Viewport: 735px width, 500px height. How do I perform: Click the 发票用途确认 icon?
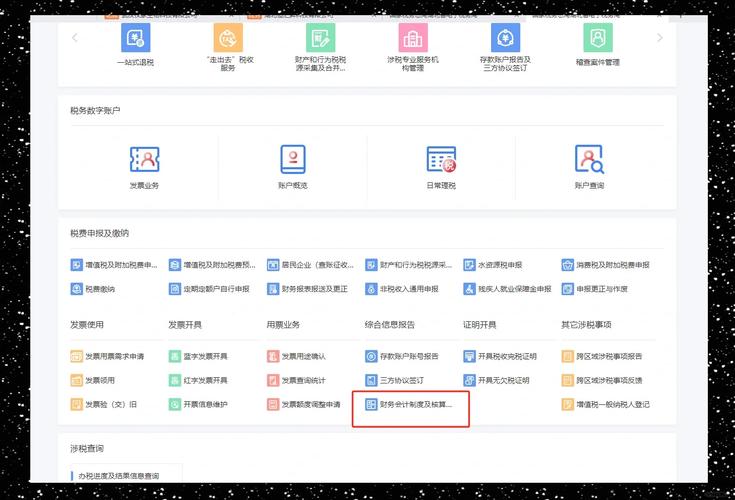click(273, 356)
